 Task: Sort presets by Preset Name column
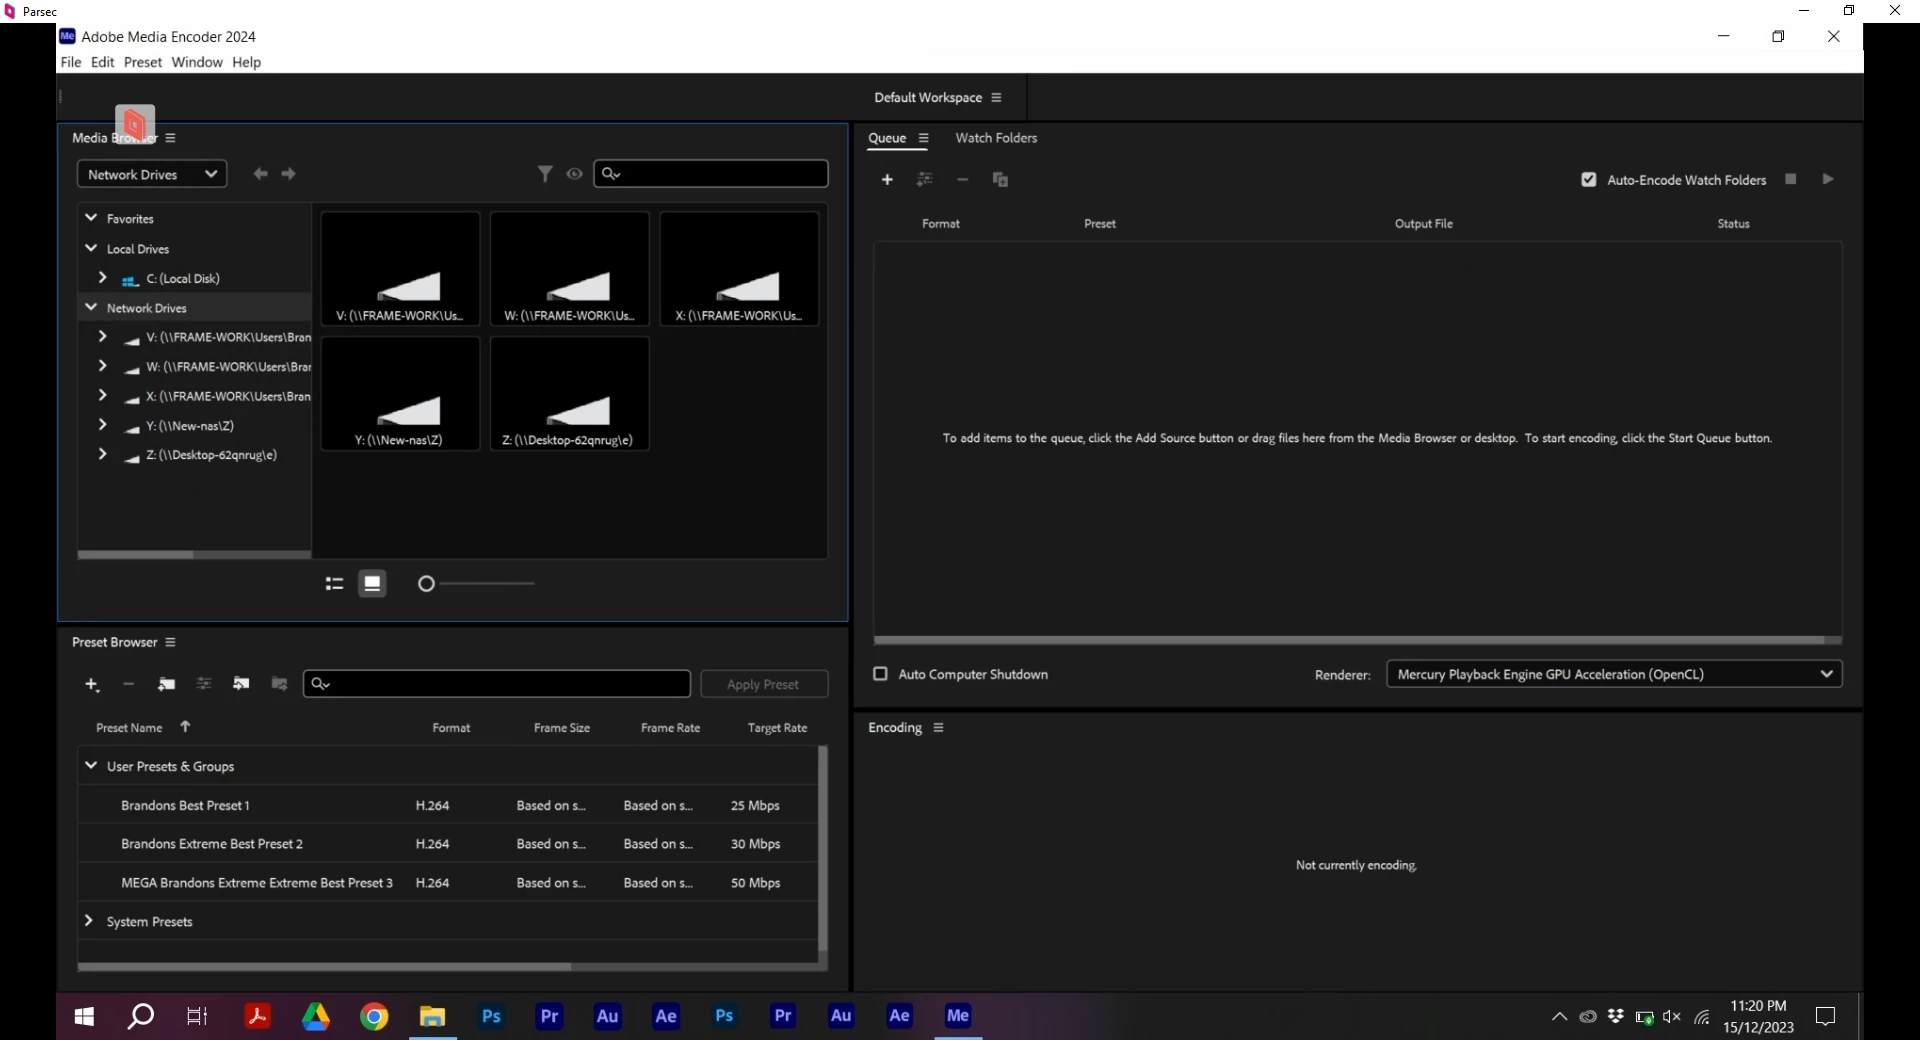pos(129,728)
